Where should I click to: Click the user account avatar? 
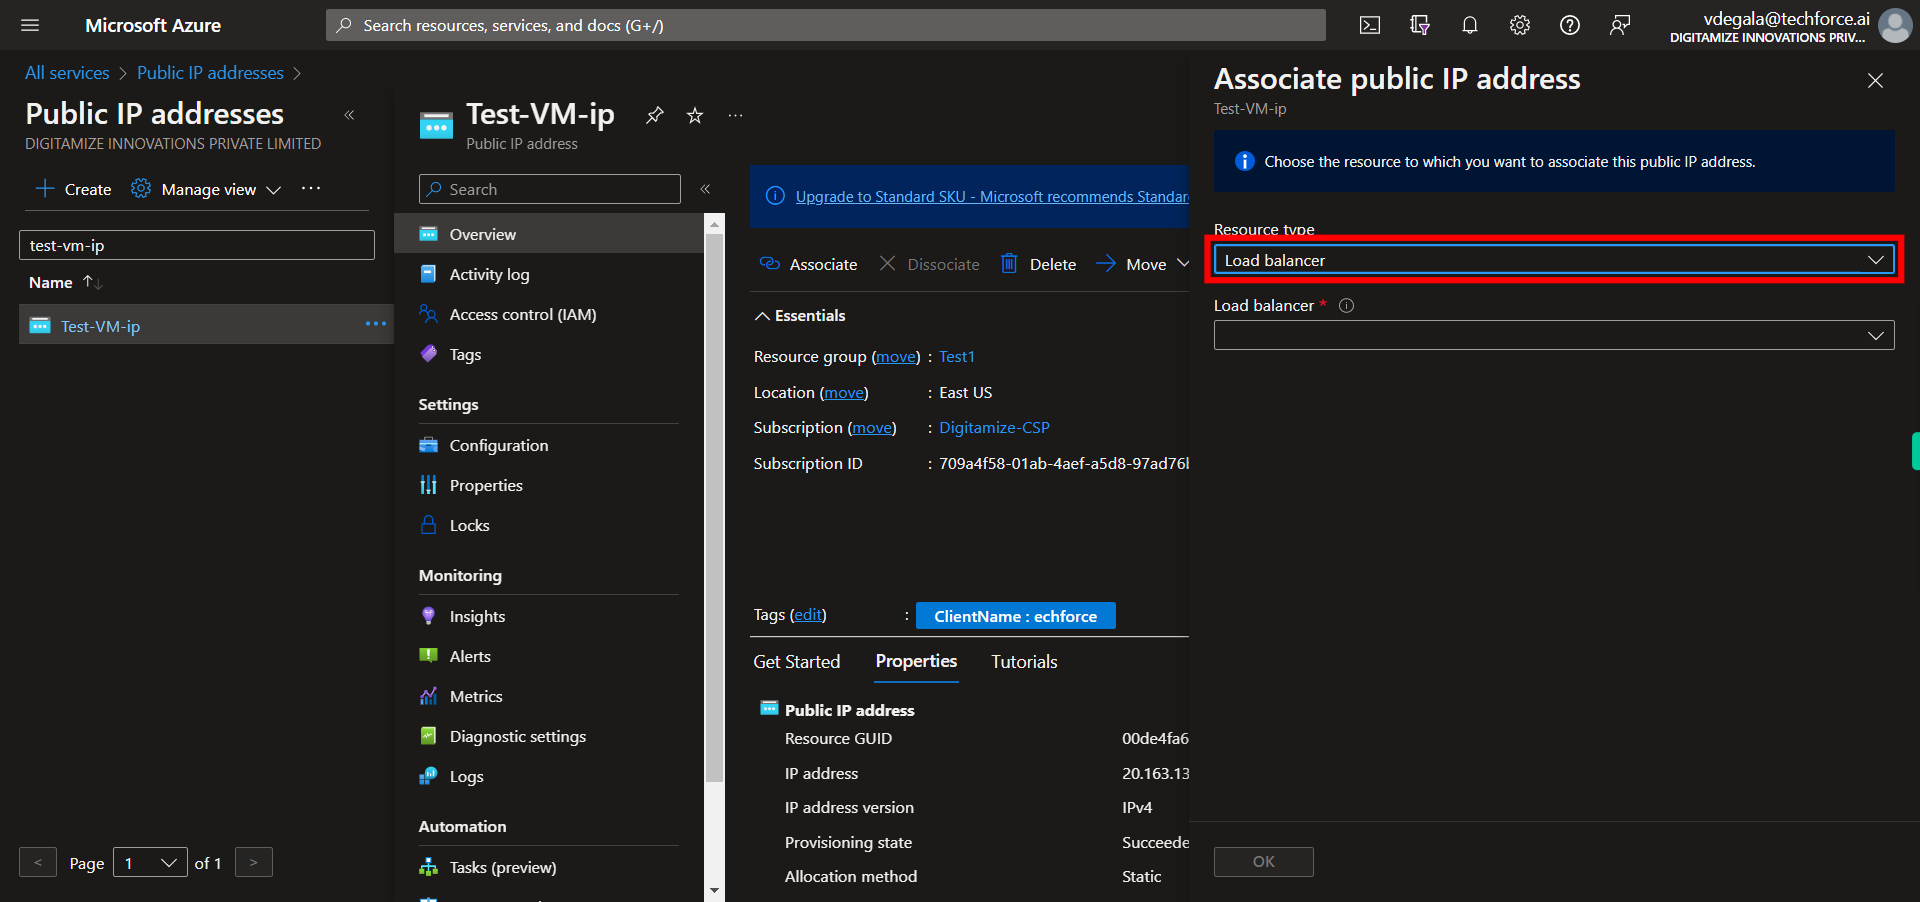(x=1895, y=25)
